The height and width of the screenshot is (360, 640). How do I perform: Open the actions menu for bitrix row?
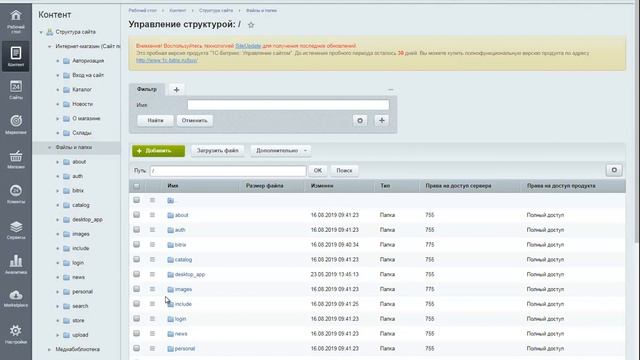152,244
